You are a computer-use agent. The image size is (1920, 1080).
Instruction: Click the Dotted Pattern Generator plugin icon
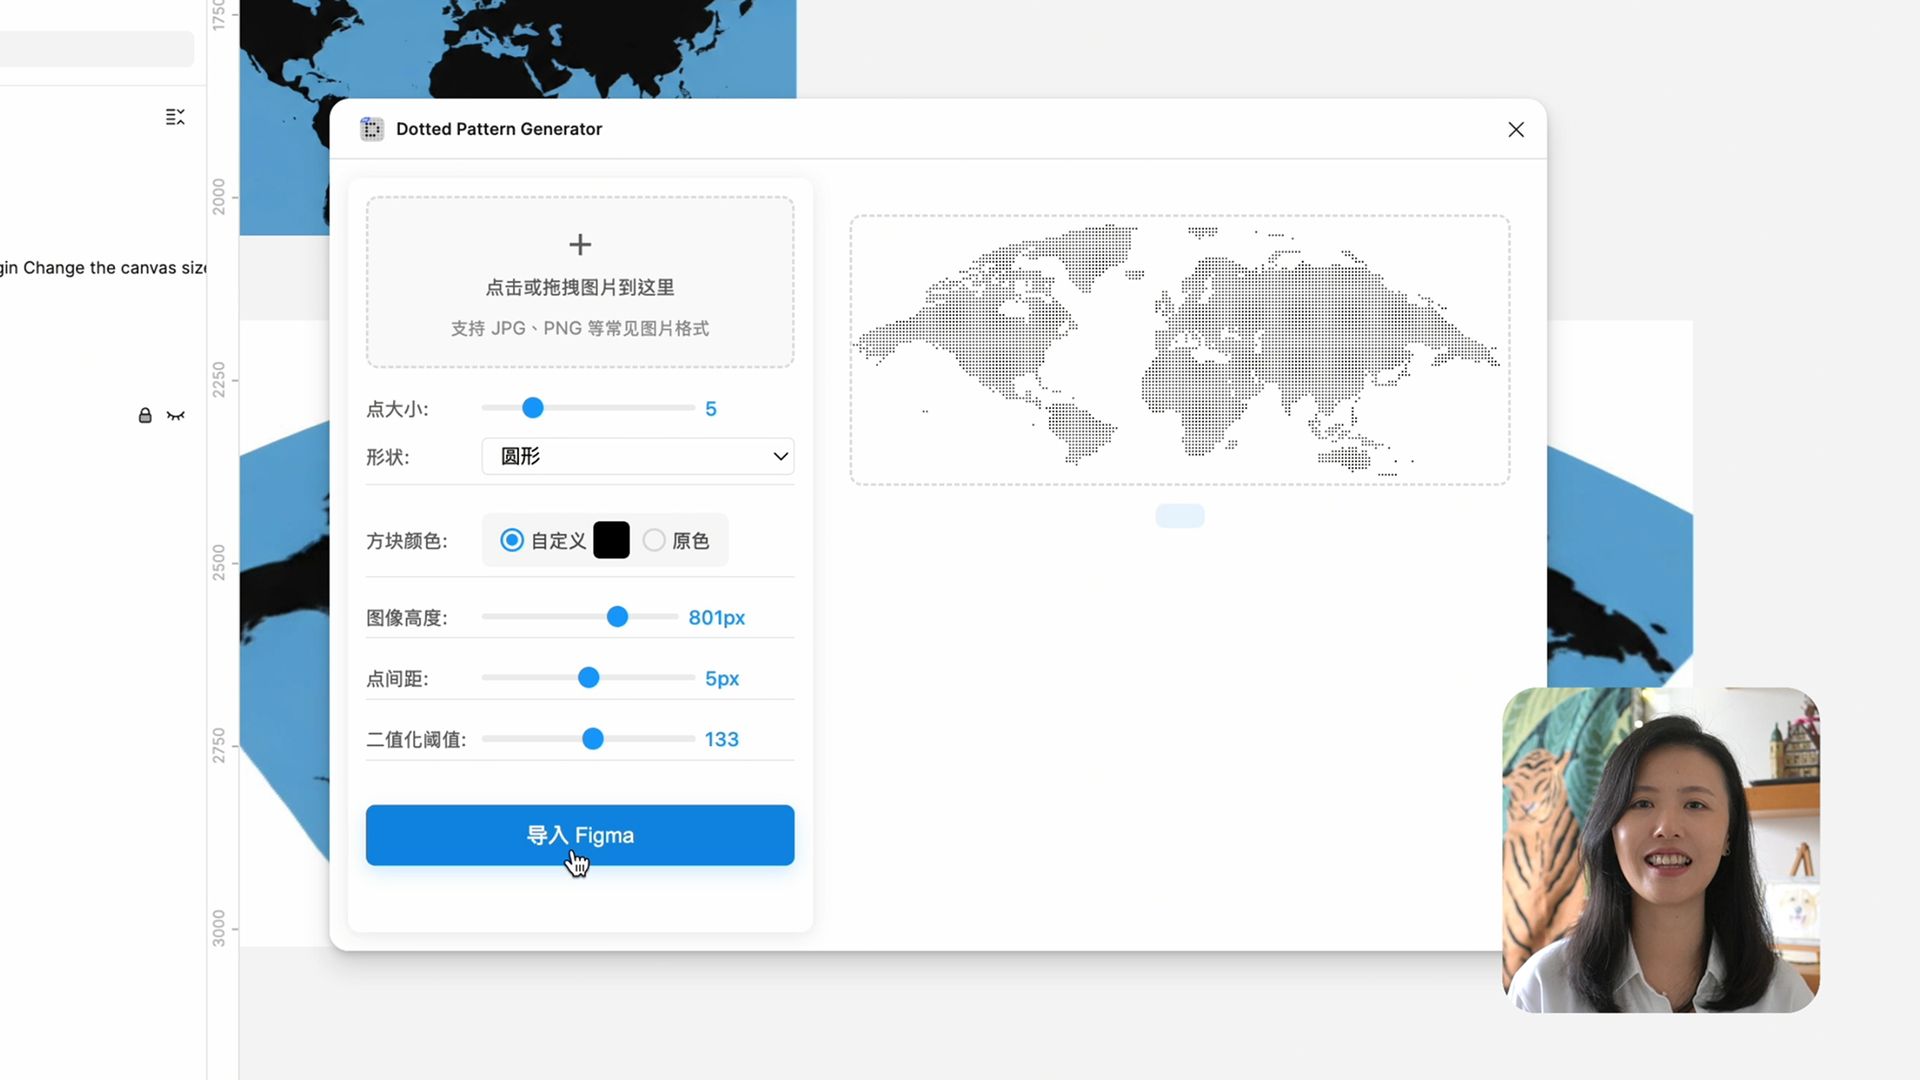372,129
